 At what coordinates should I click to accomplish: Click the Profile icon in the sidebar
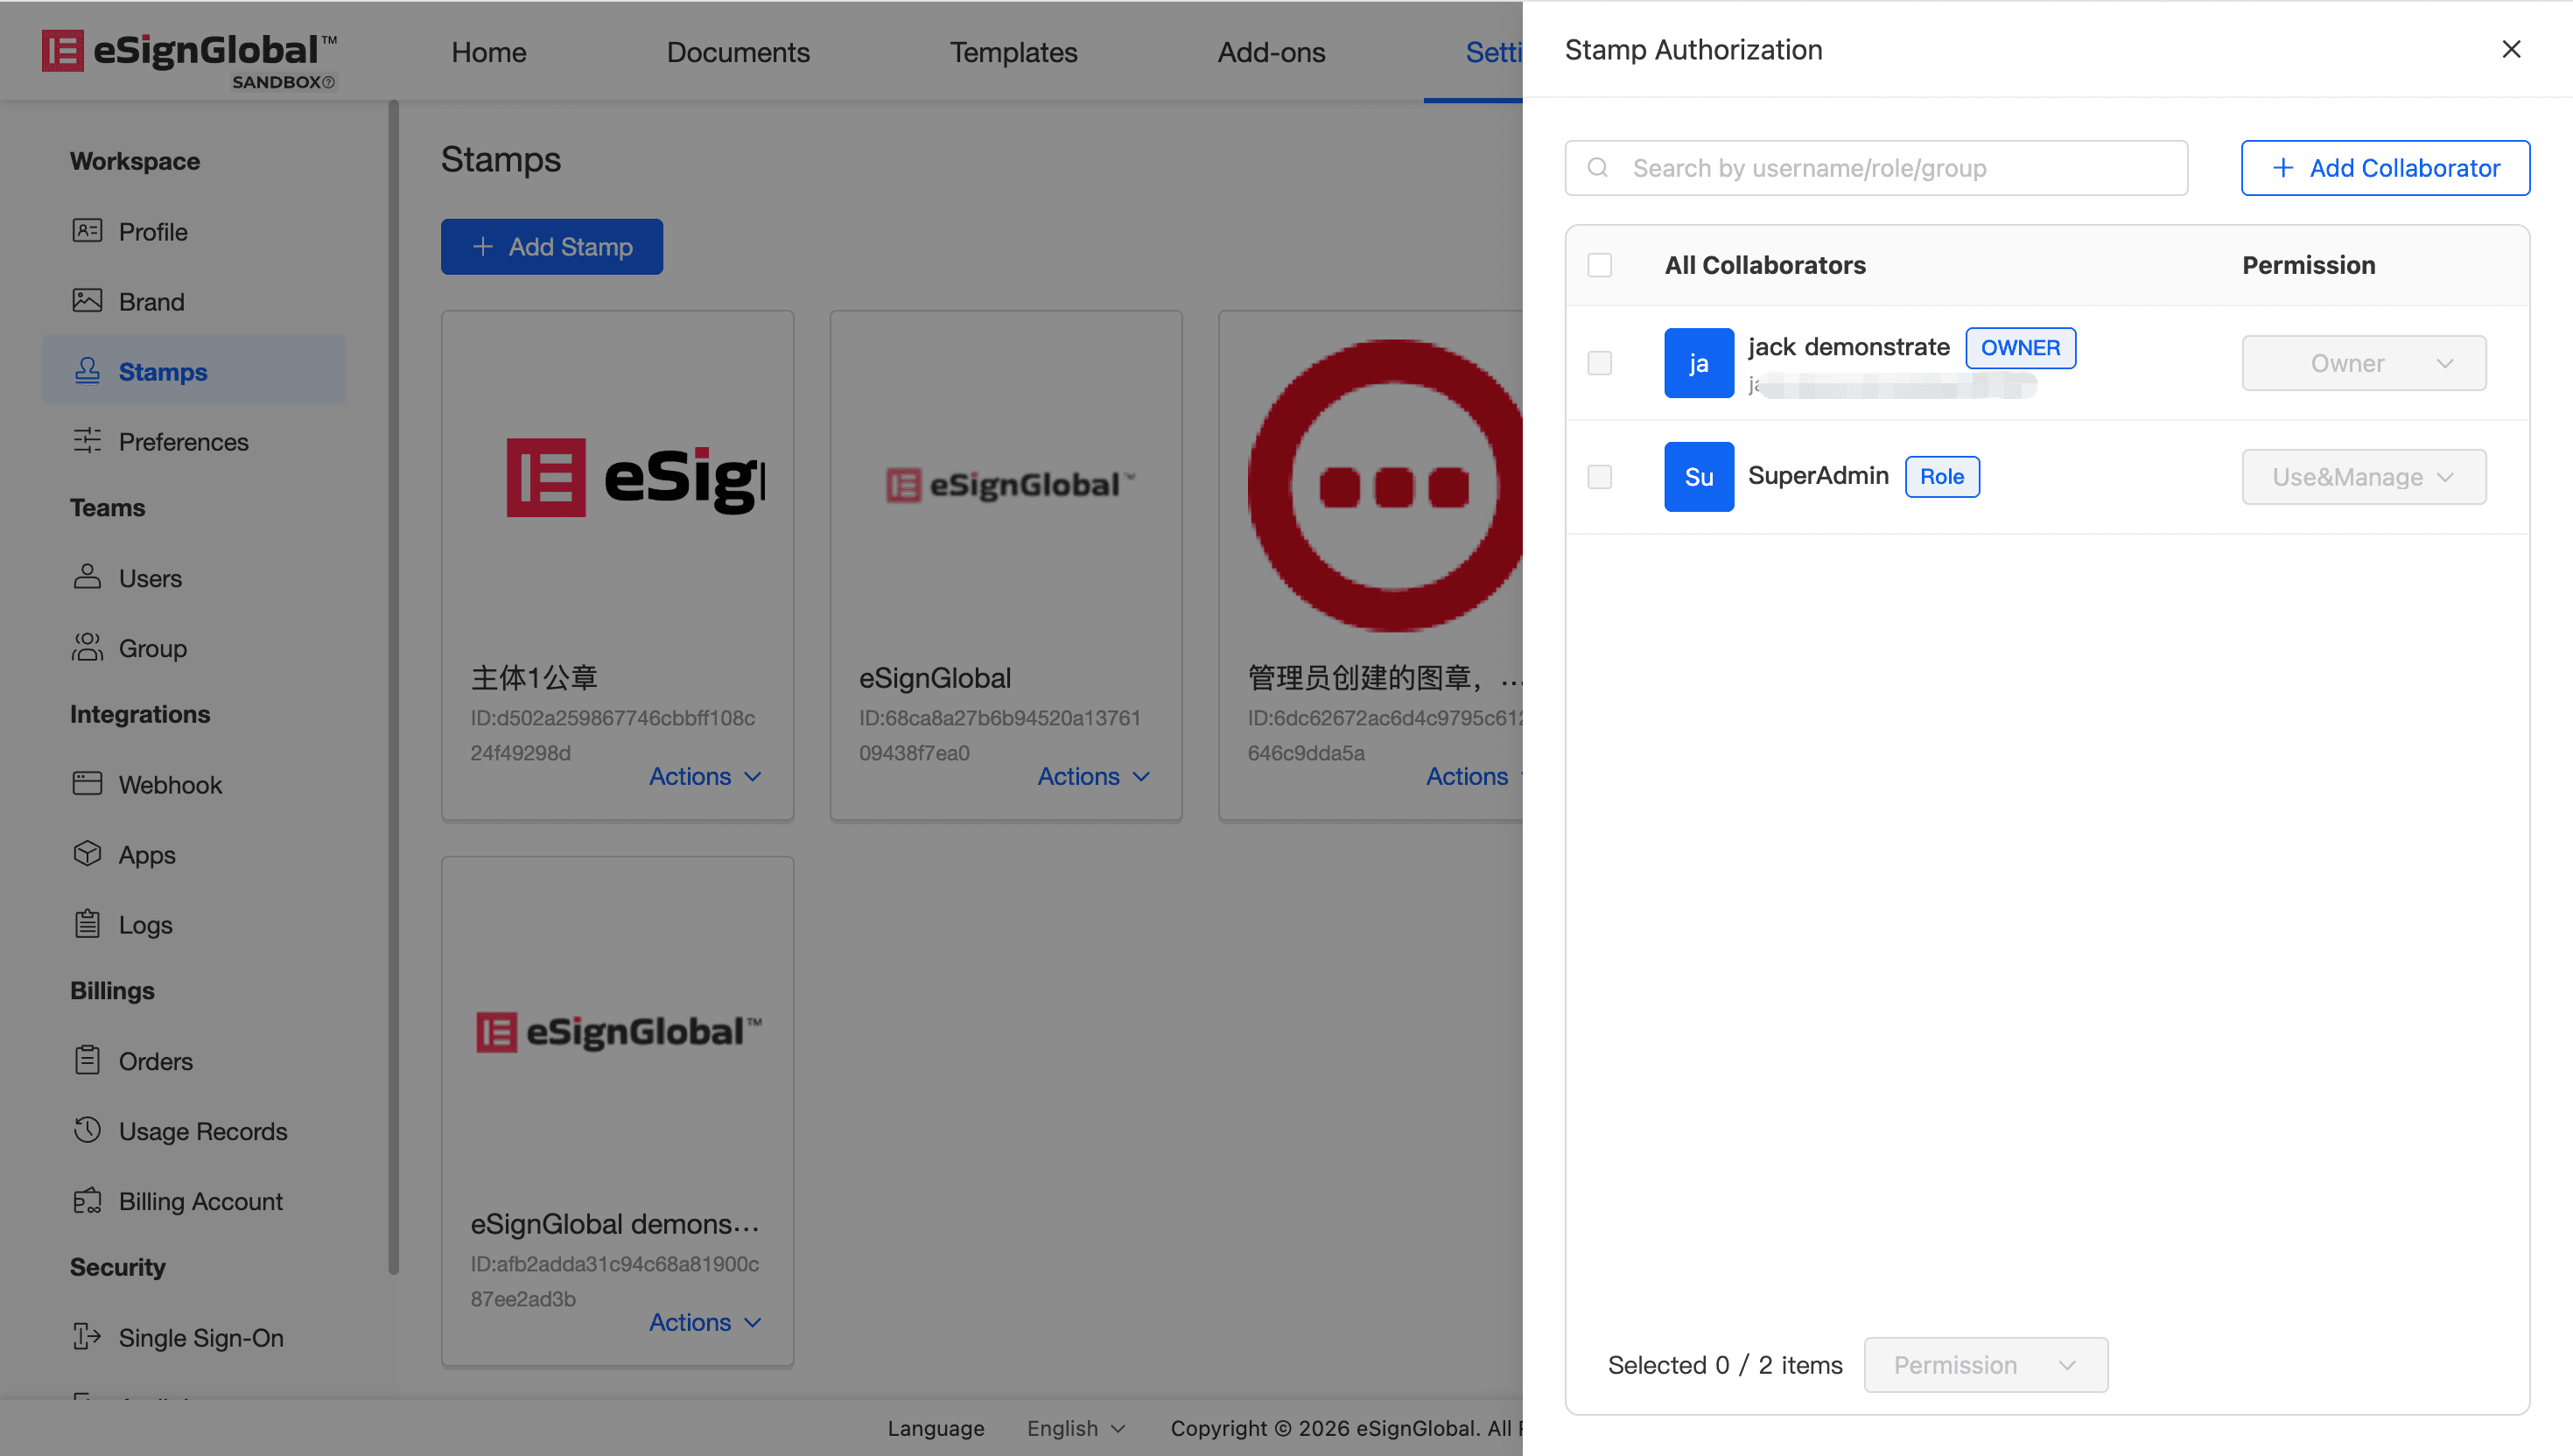click(x=87, y=231)
